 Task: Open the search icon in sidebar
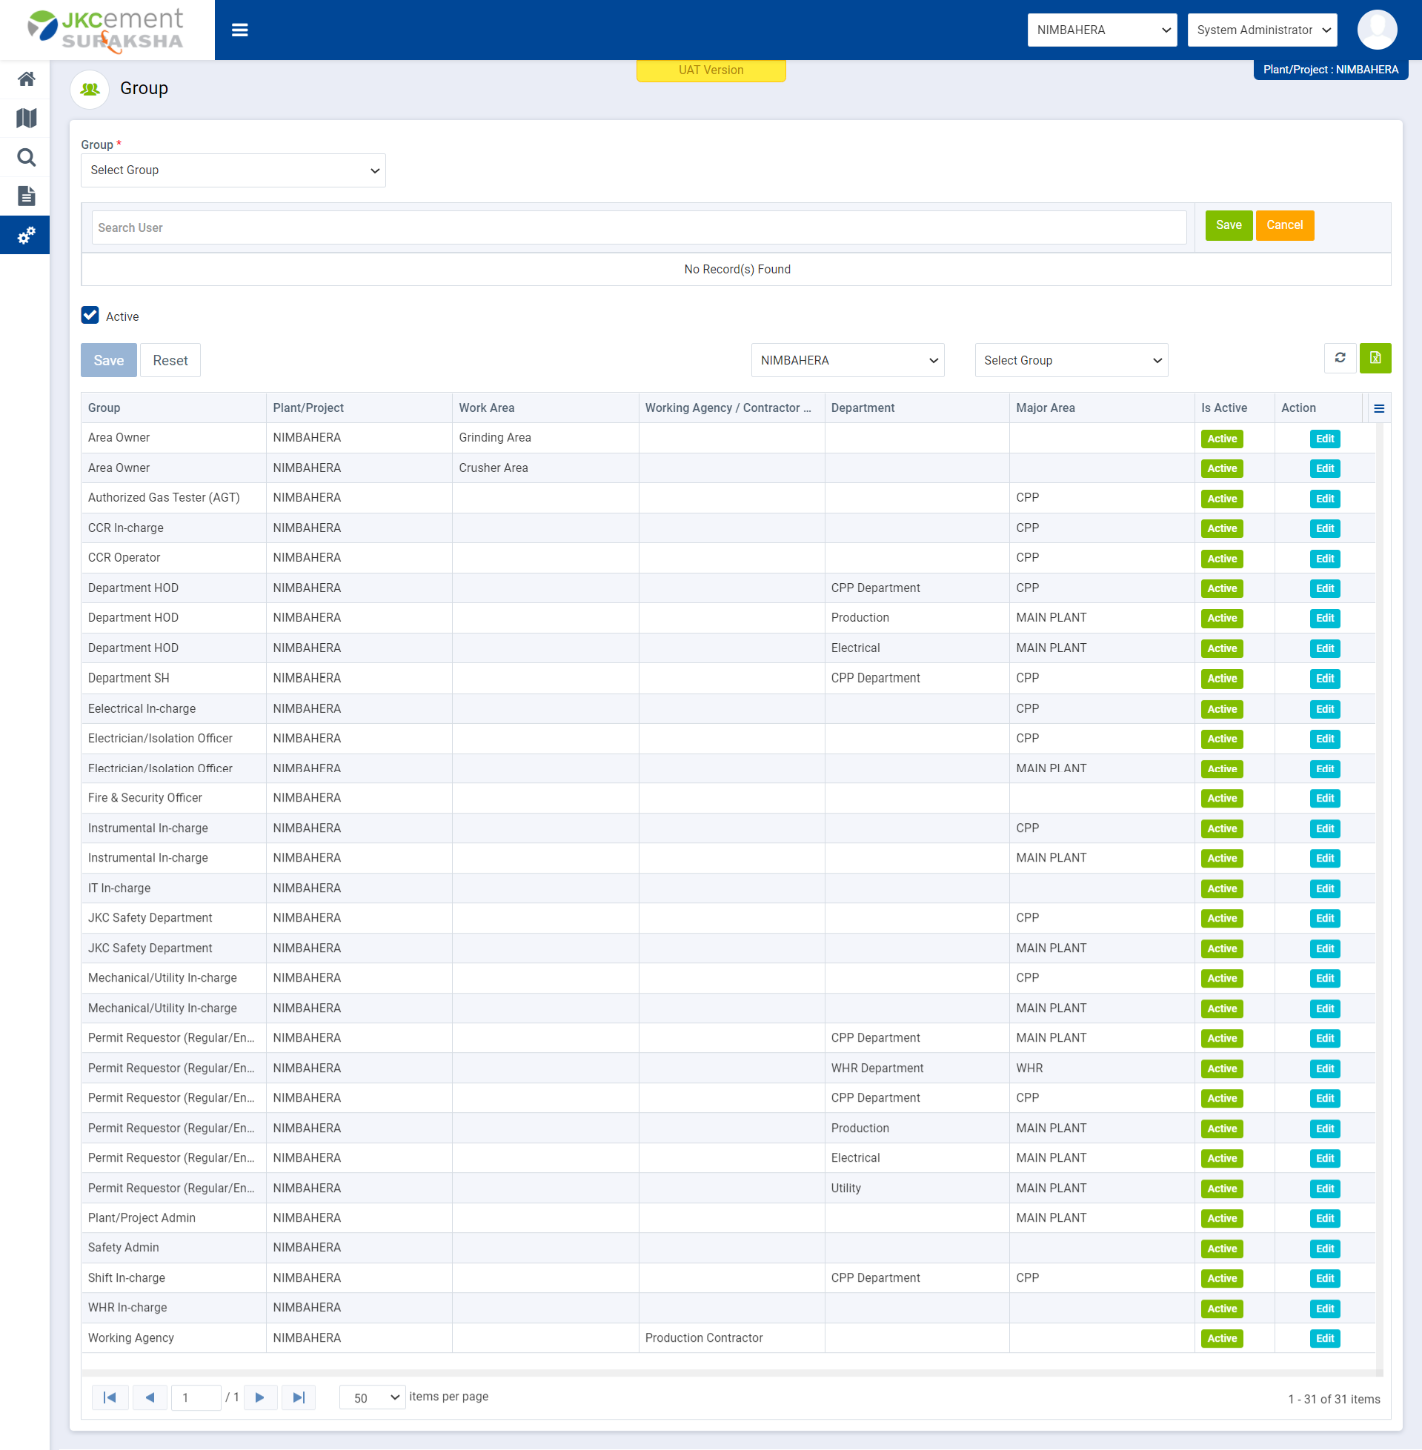click(x=26, y=157)
